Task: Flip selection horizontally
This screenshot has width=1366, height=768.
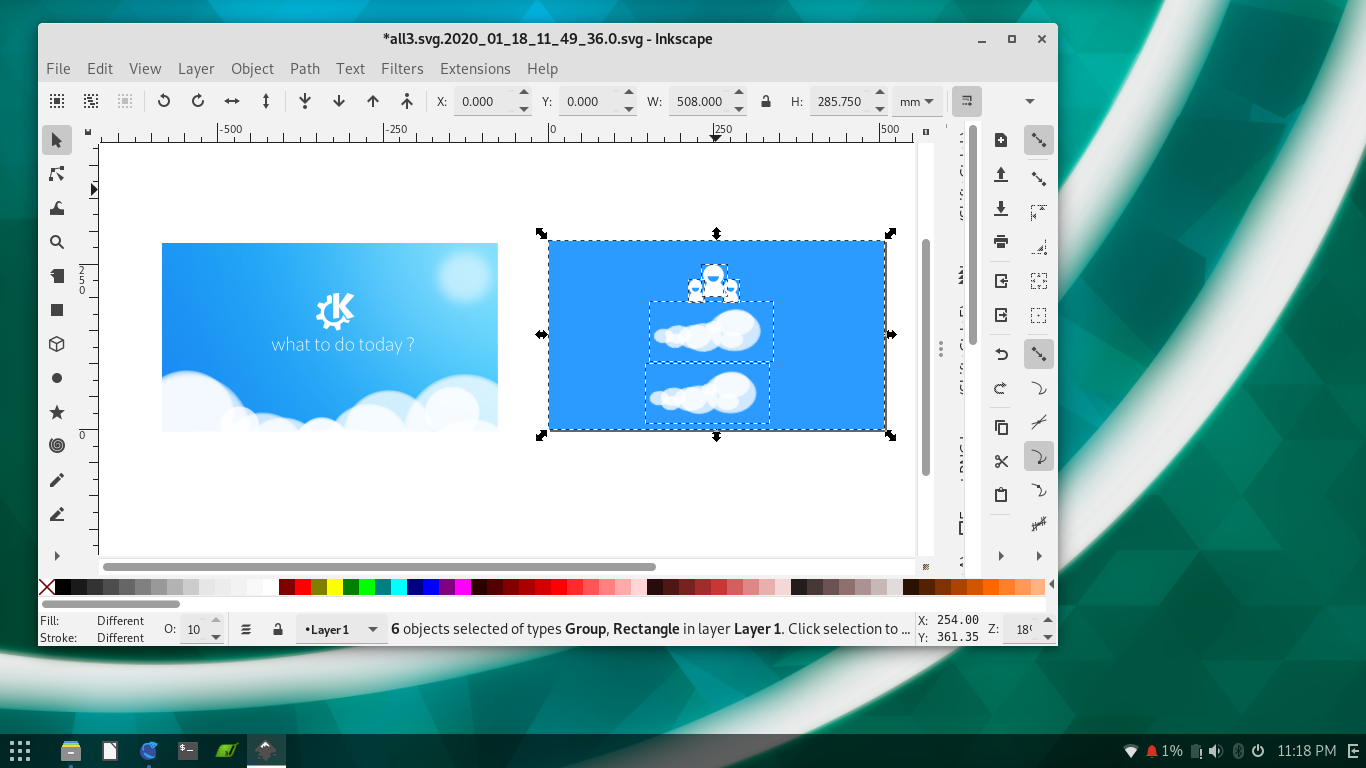Action: tap(232, 101)
